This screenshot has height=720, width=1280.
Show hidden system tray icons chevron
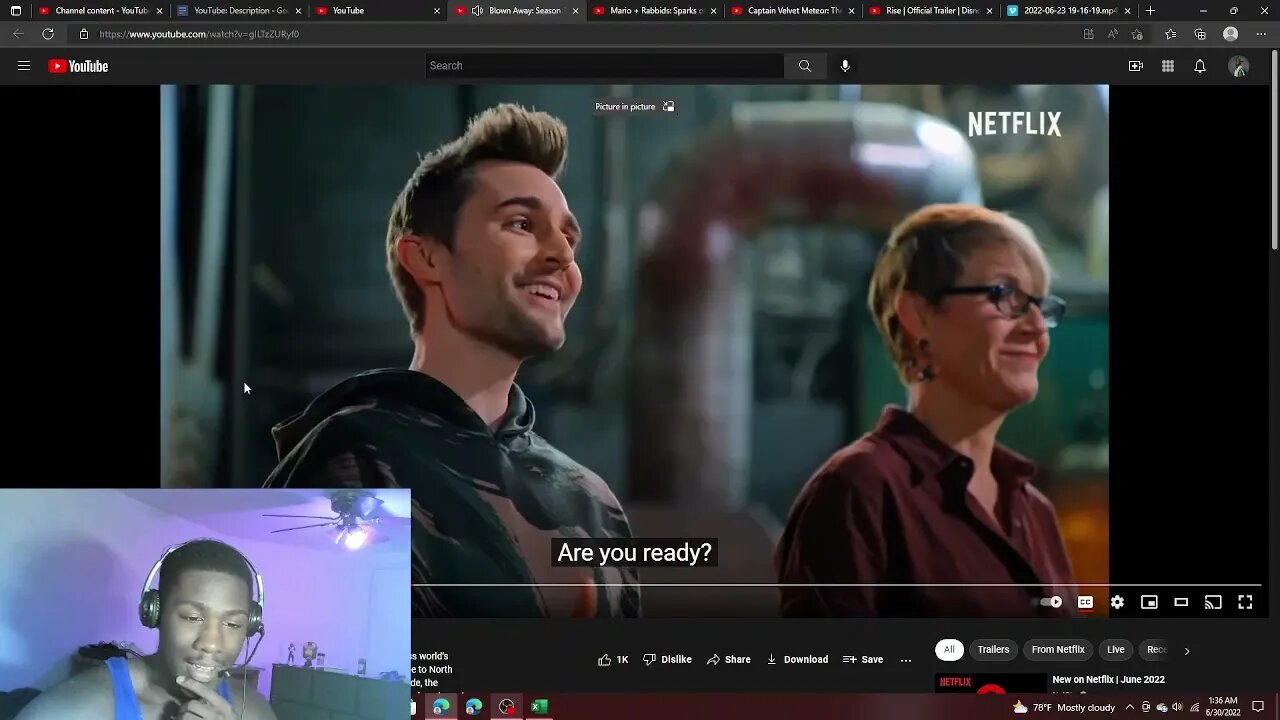pyautogui.click(x=1130, y=707)
